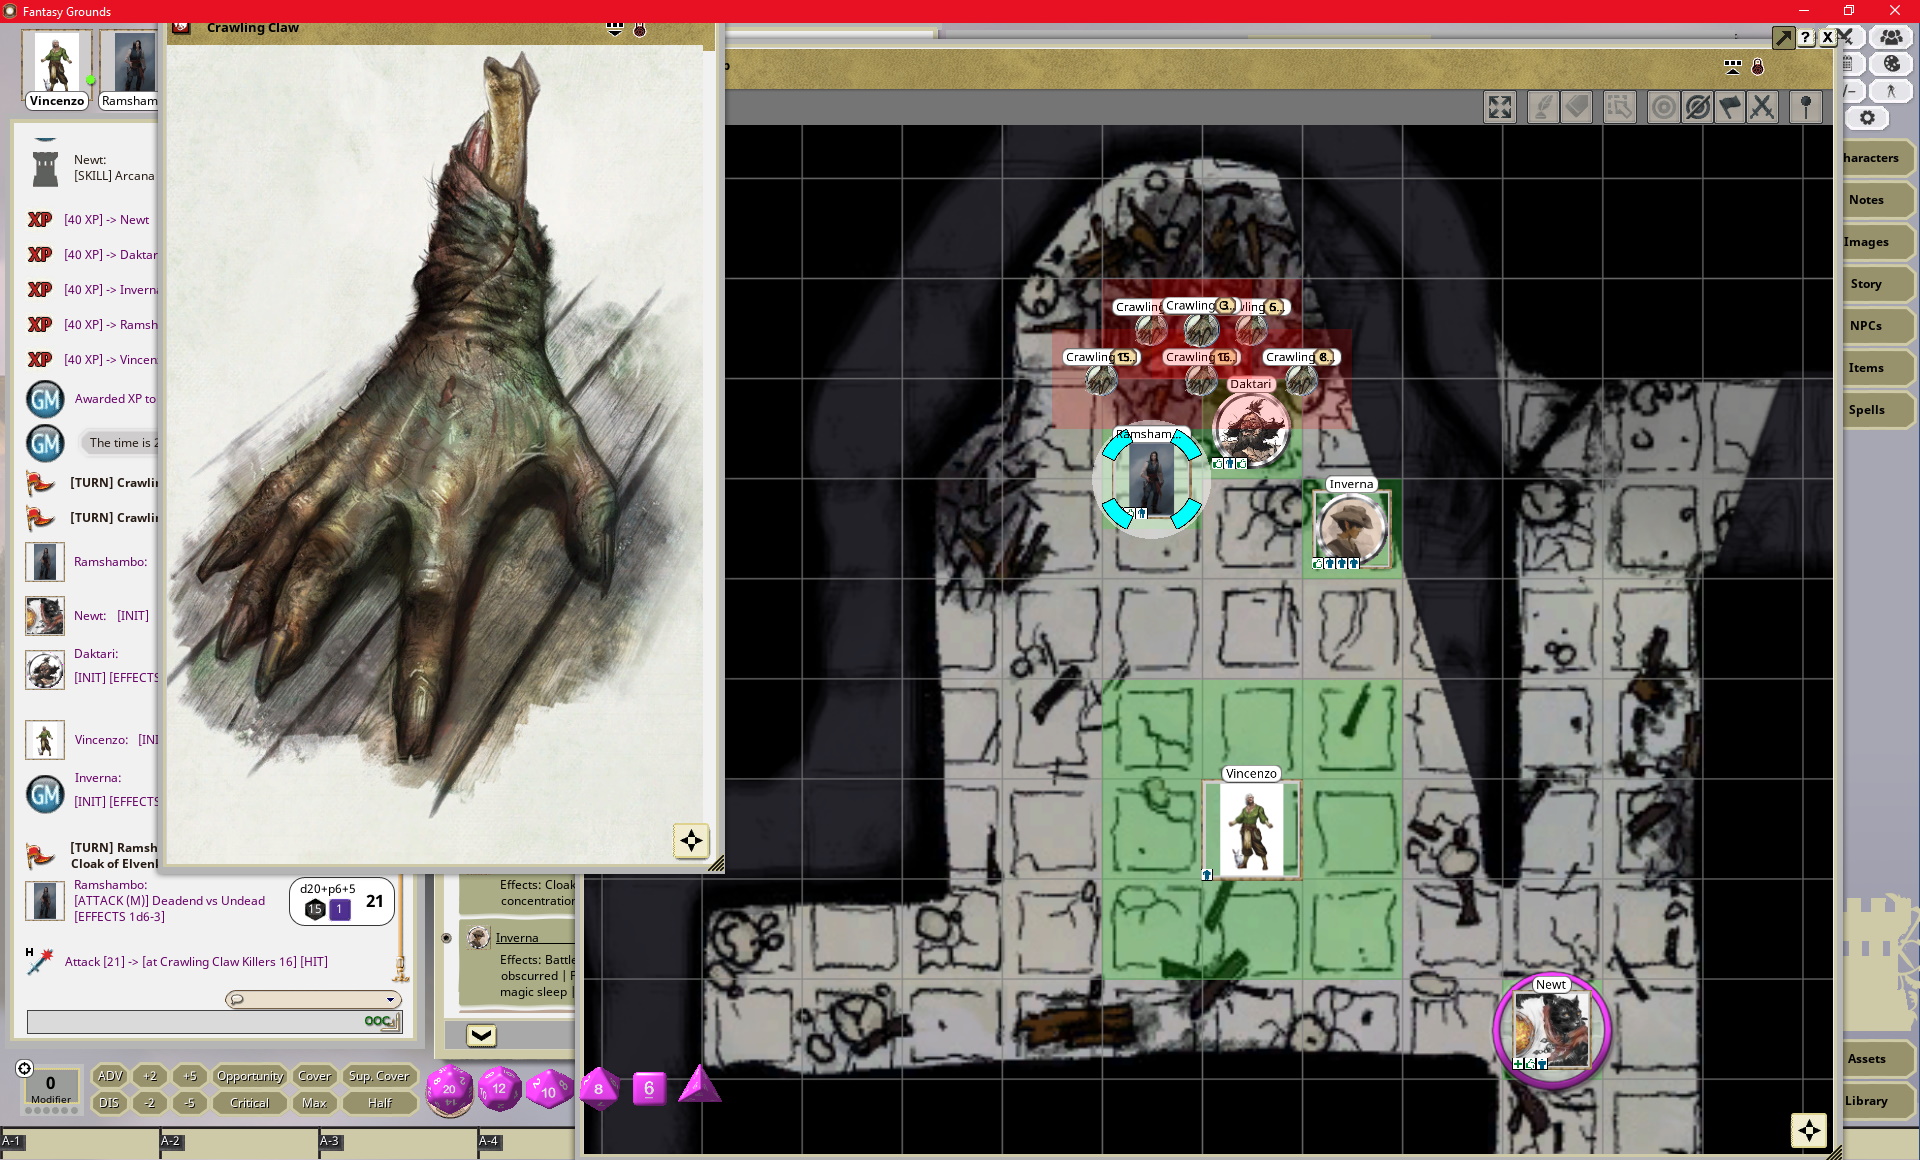Click the Vincenzo token on the map
The height and width of the screenshot is (1160, 1920).
tap(1251, 830)
